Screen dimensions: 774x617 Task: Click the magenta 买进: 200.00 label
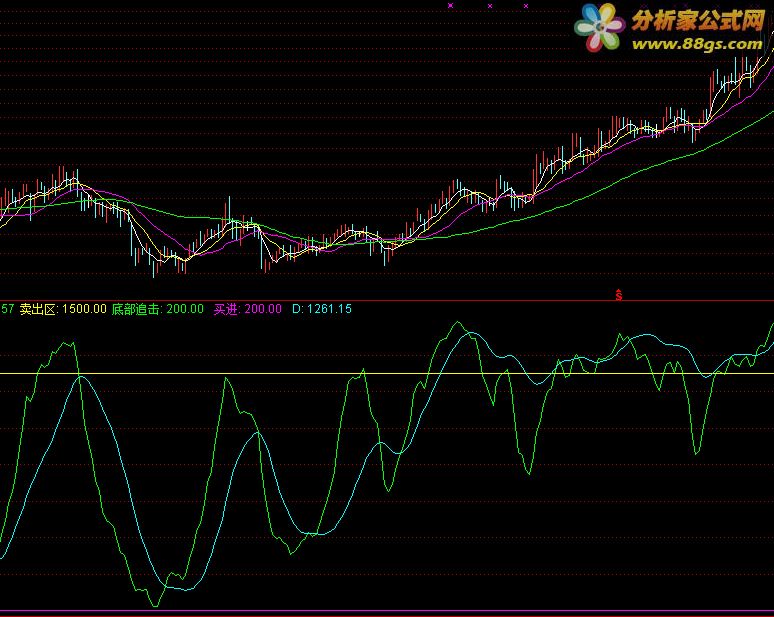[248, 309]
